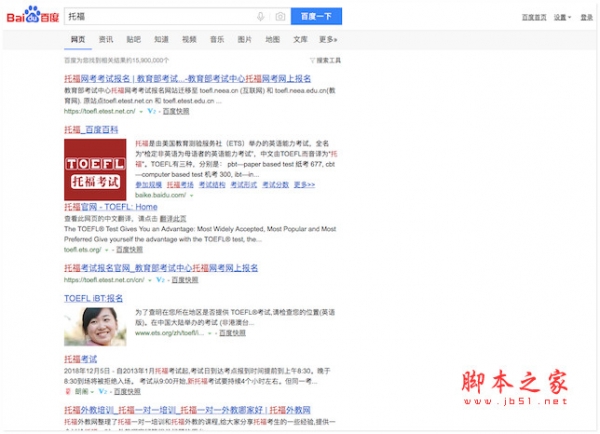
Task: Open result 托福网考考试报名 | 教育部考试
Action: 188,78
